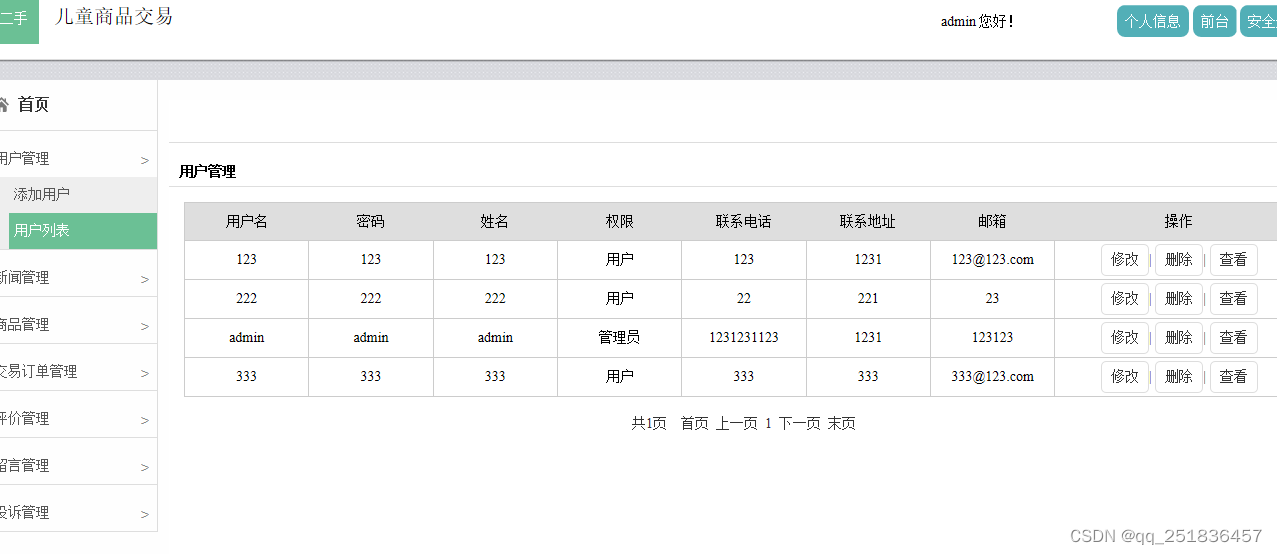Expand the 商品管理 chevron arrow

[x=144, y=327]
